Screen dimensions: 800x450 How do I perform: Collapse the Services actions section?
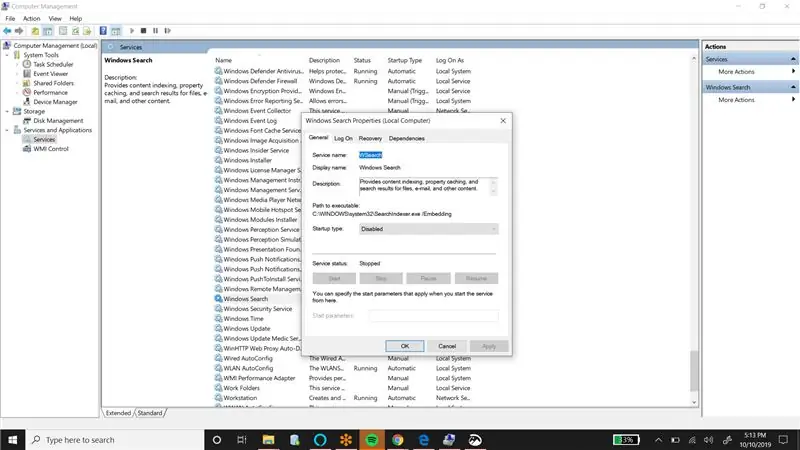[793, 59]
